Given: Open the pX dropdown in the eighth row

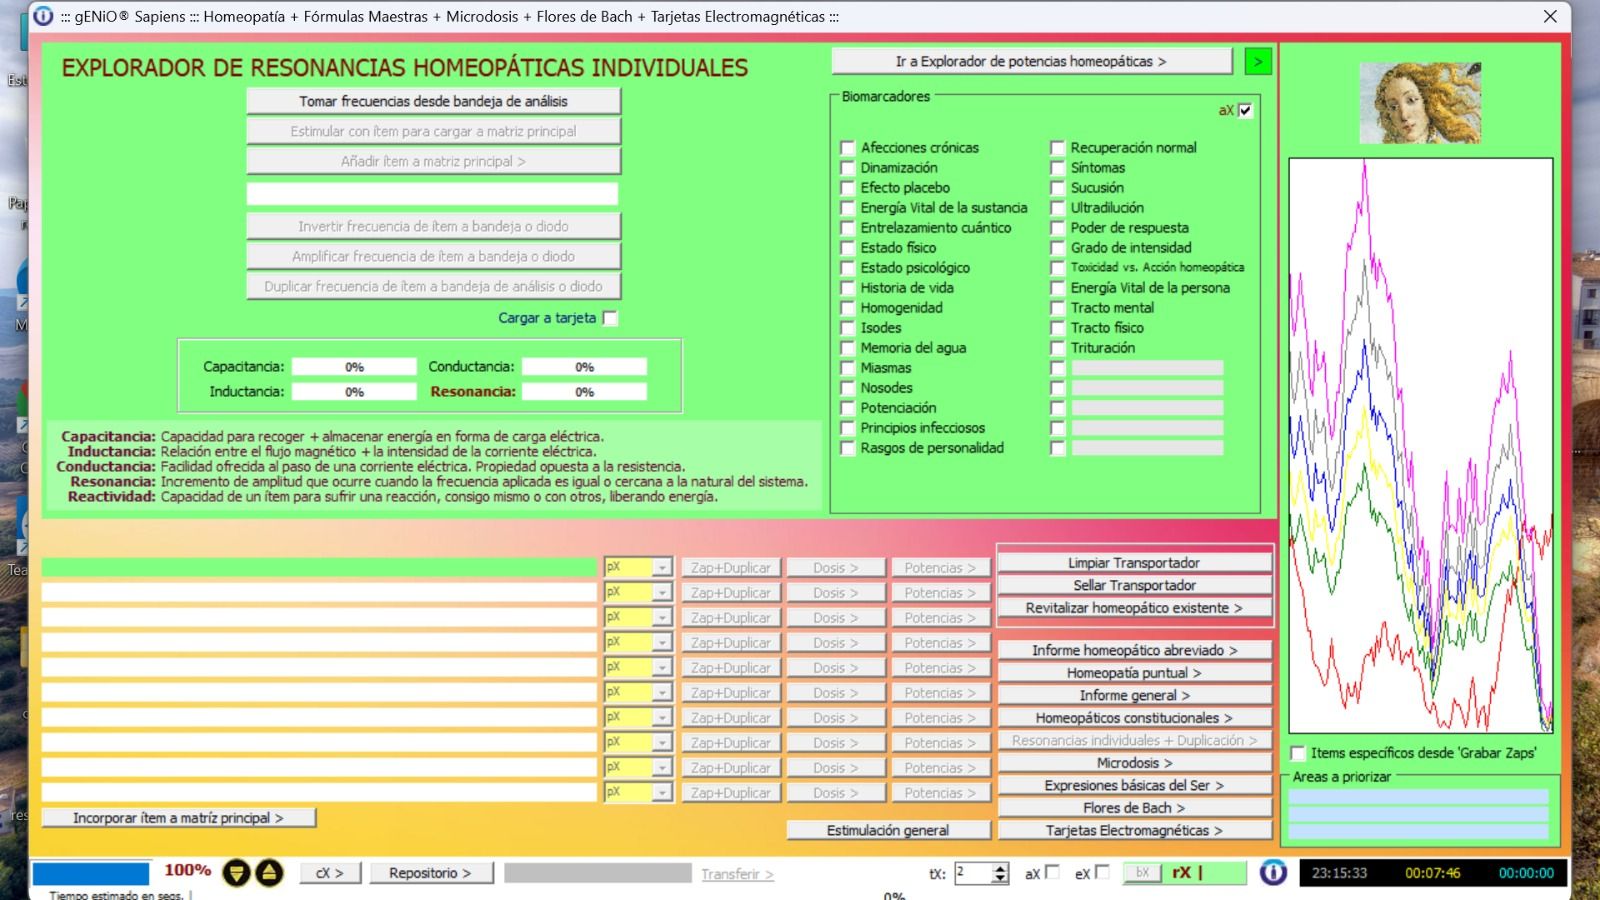Looking at the screenshot, I should tap(661, 743).
